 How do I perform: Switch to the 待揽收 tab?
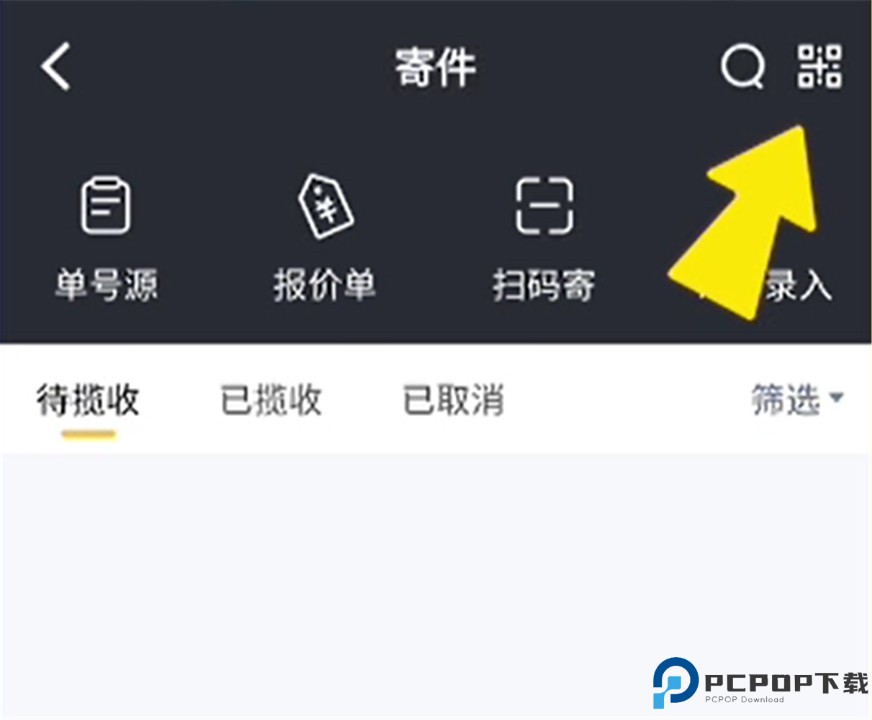[88, 399]
